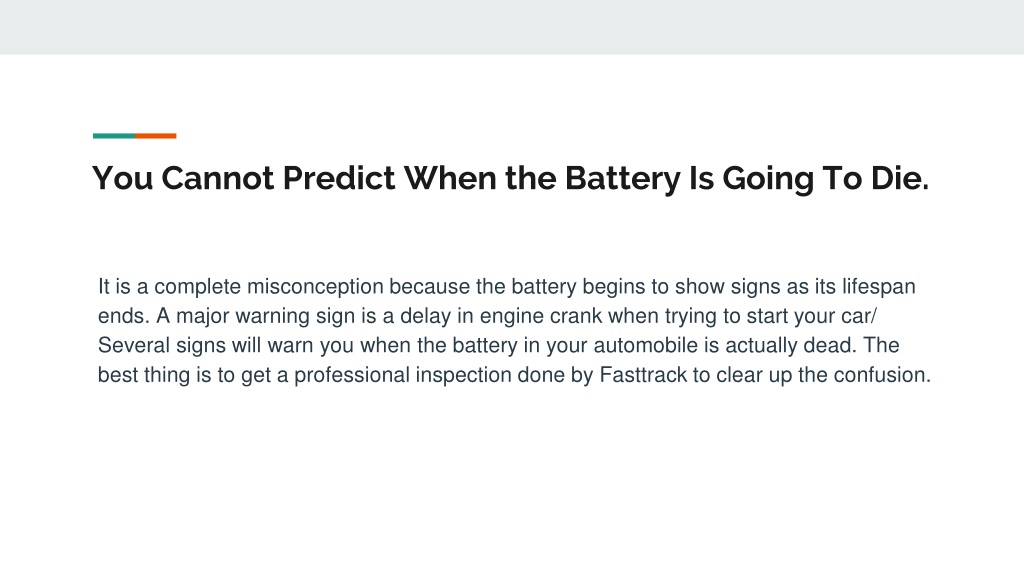The width and height of the screenshot is (1024, 576).
Task: Click the slide title about battery prediction
Action: click(x=510, y=178)
